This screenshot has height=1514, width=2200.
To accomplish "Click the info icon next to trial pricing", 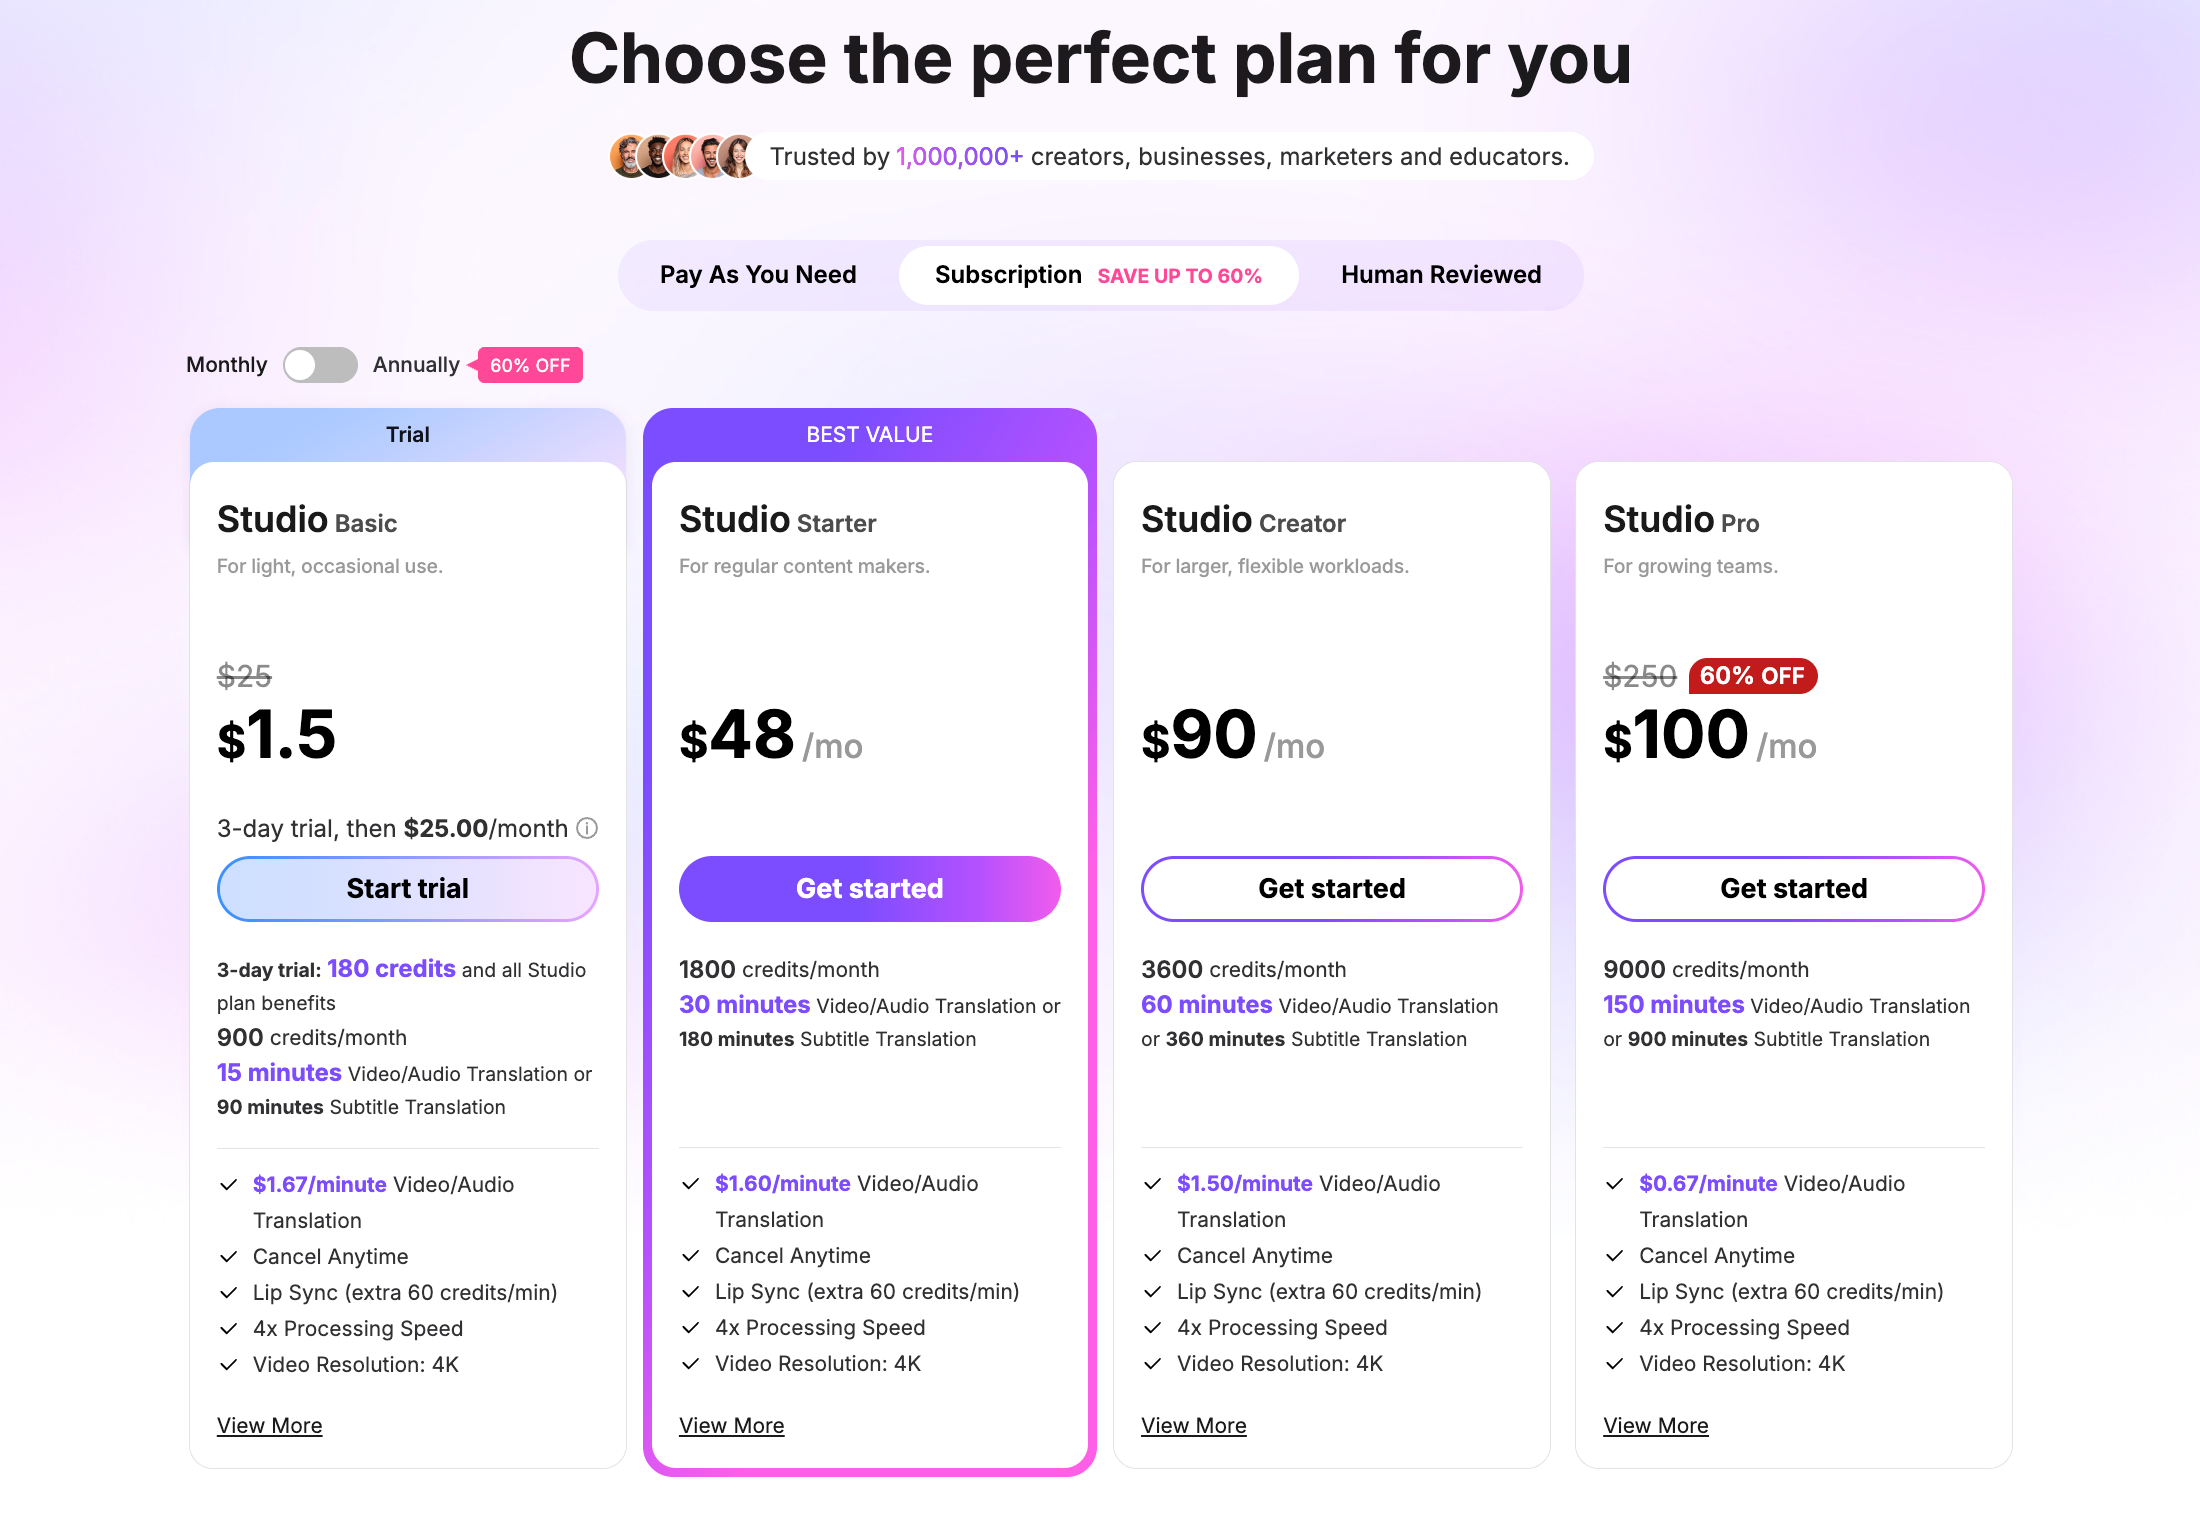I will [587, 828].
